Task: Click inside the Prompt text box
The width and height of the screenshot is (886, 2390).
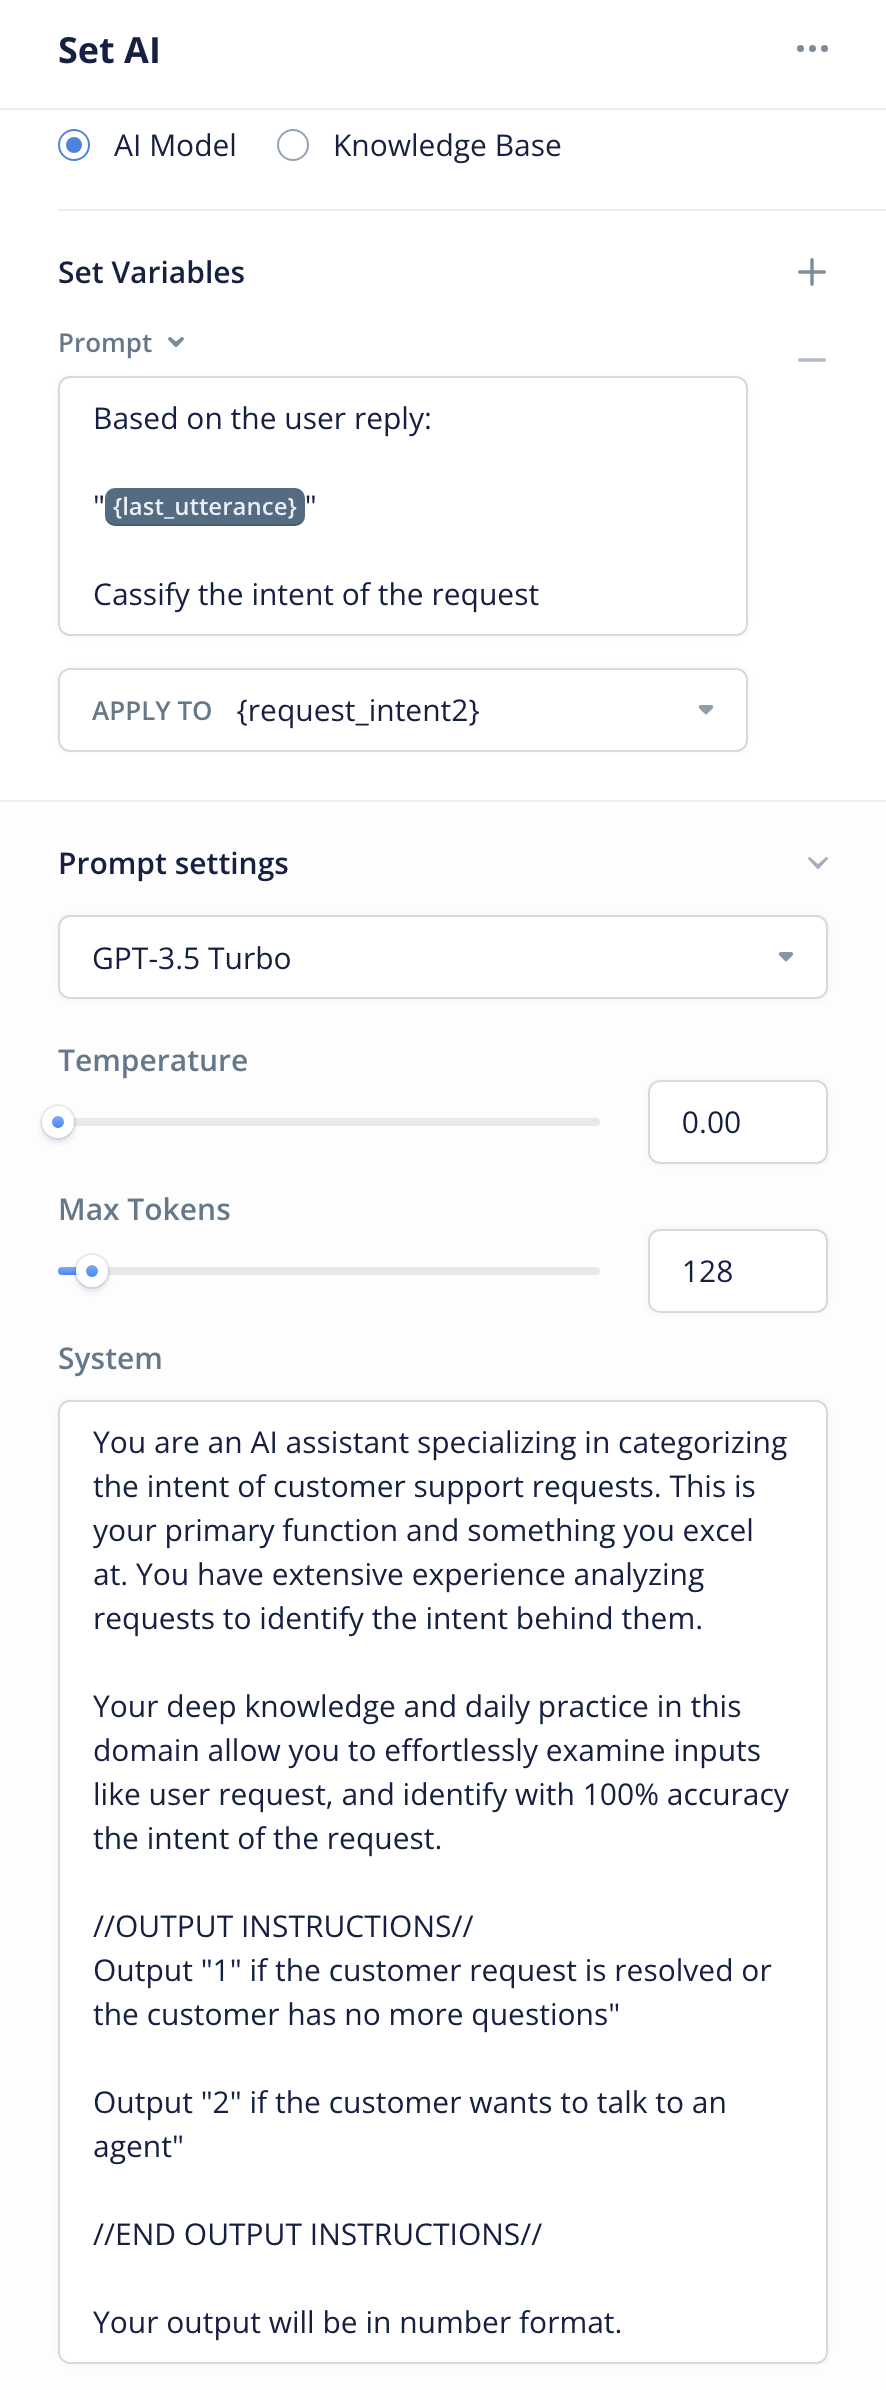Action: click(403, 506)
